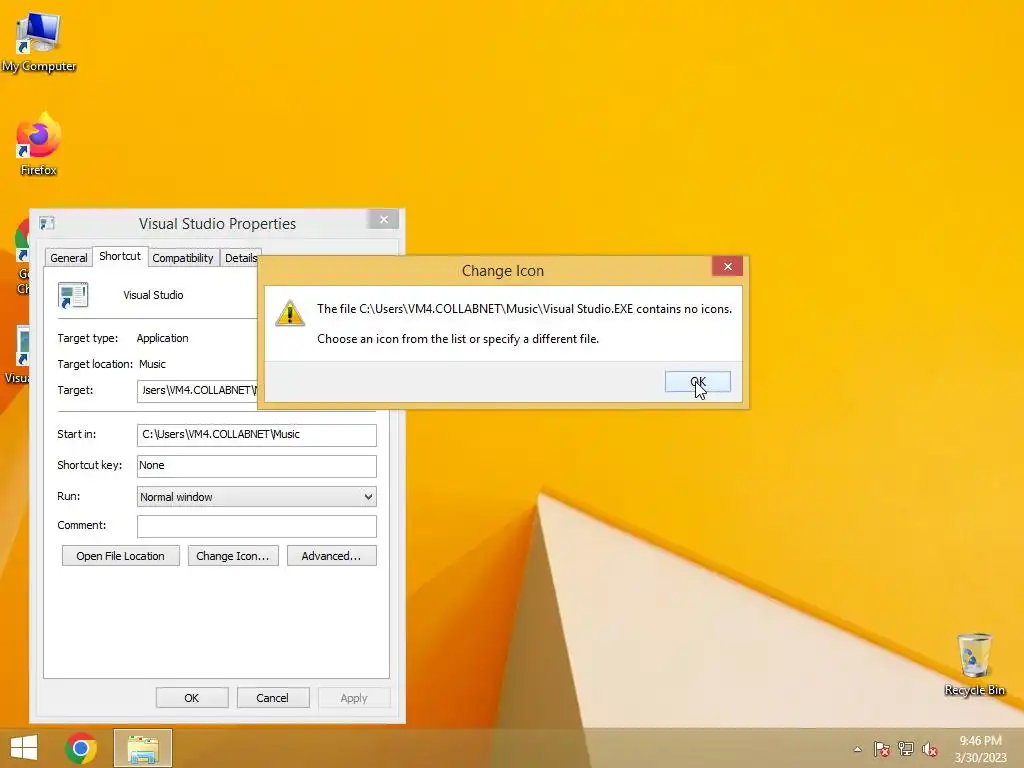Click the Change Icon... button
The height and width of the screenshot is (768, 1024).
pos(232,556)
